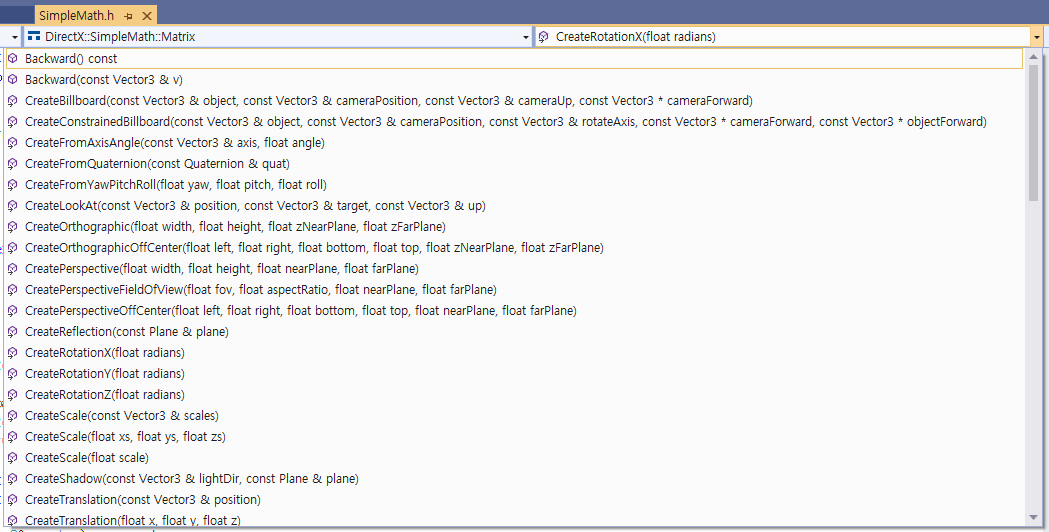1049x532 pixels.
Task: Open the project scope dropdown arrow
Action: (15, 37)
